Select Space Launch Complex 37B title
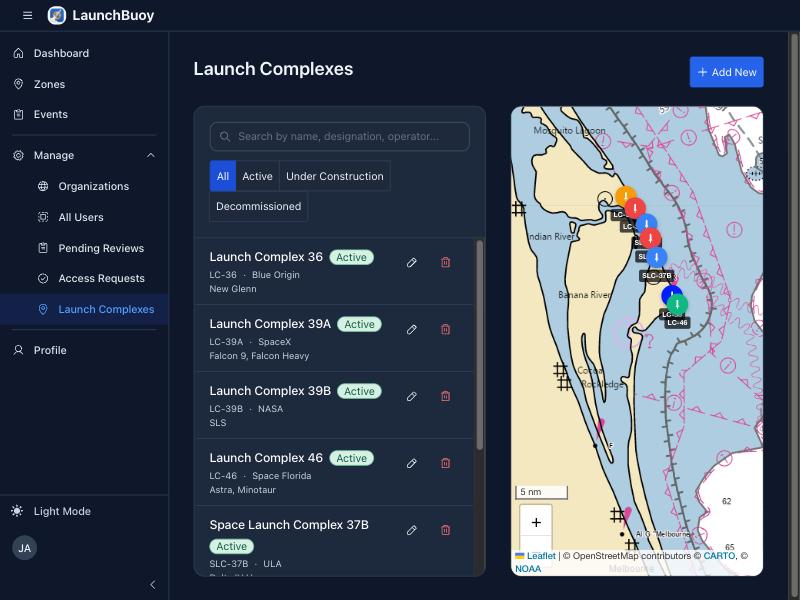 (x=289, y=524)
